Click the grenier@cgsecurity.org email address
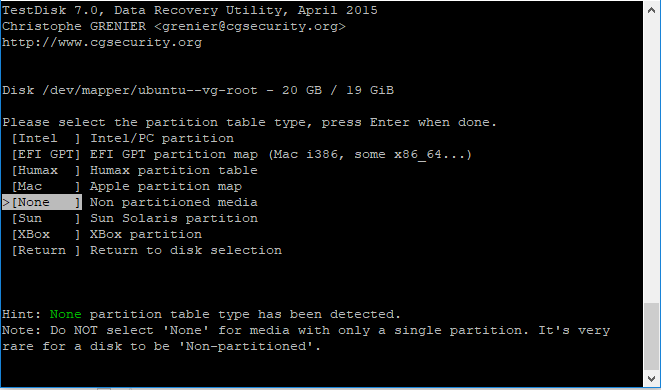The height and width of the screenshot is (390, 661). (250, 26)
